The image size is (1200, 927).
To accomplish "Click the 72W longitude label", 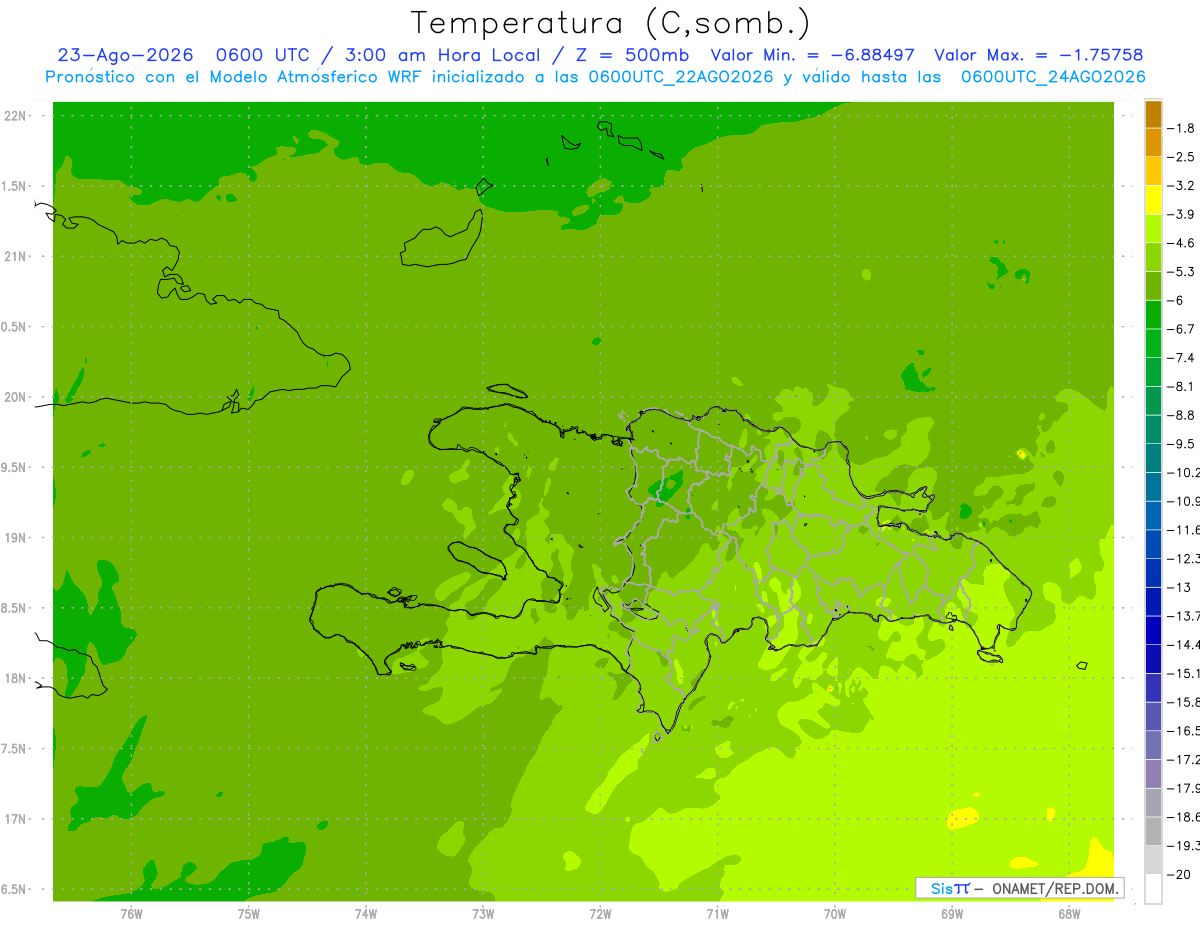I will (600, 913).
